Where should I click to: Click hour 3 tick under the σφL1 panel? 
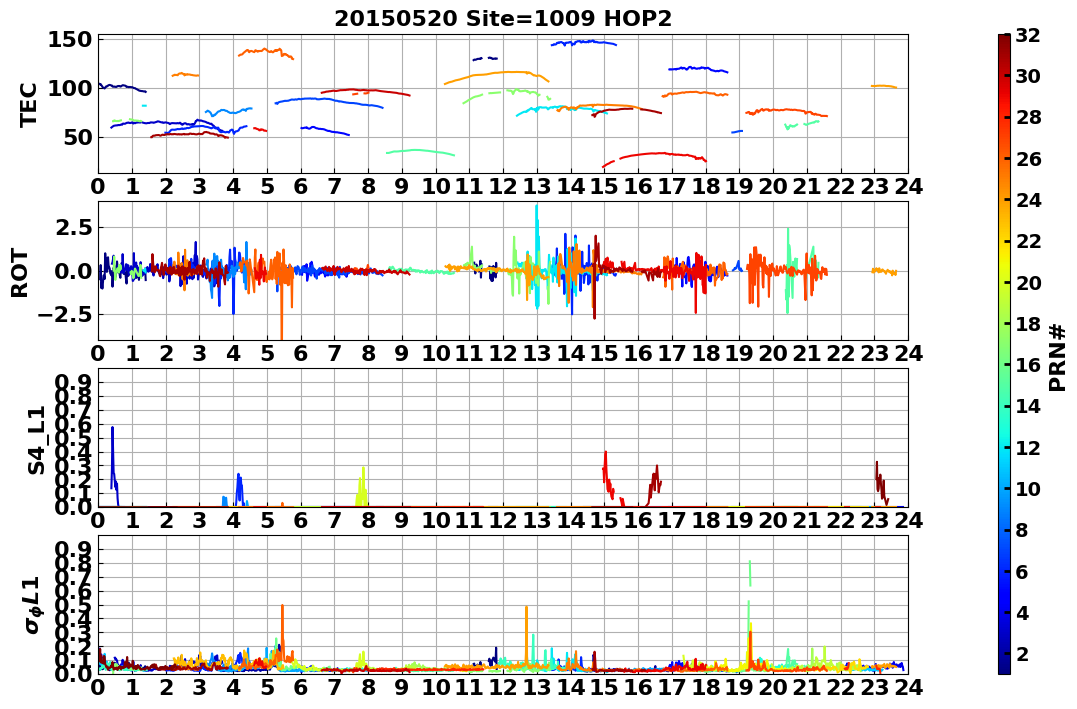(x=199, y=687)
